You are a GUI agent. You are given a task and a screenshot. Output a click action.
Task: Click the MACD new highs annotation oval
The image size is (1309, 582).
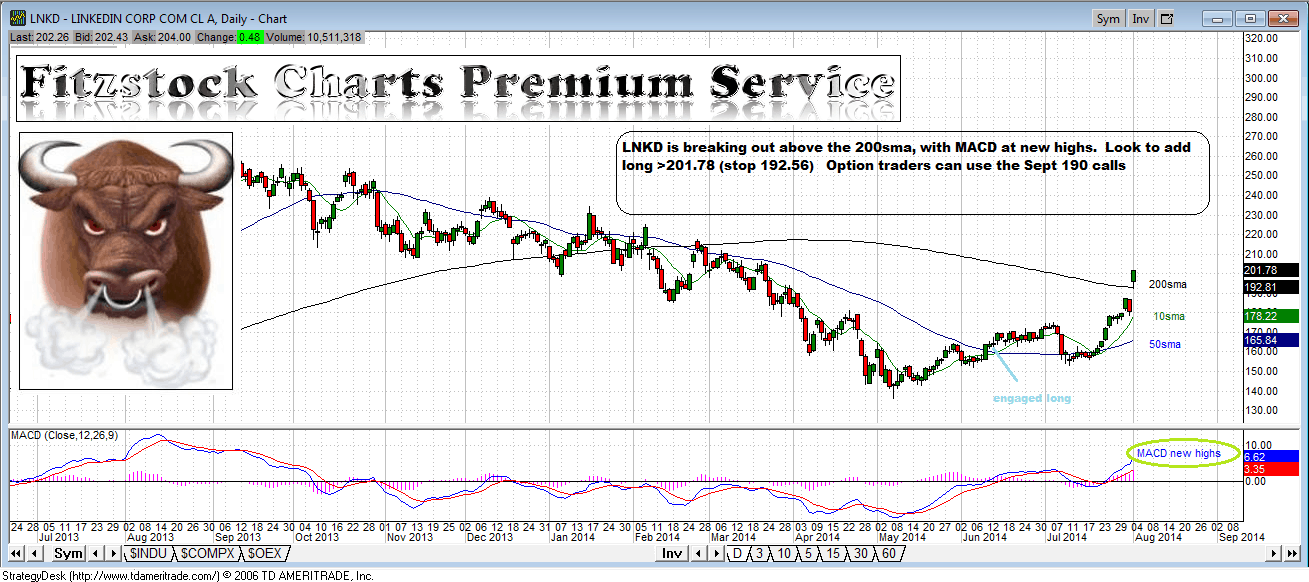[x=1179, y=453]
